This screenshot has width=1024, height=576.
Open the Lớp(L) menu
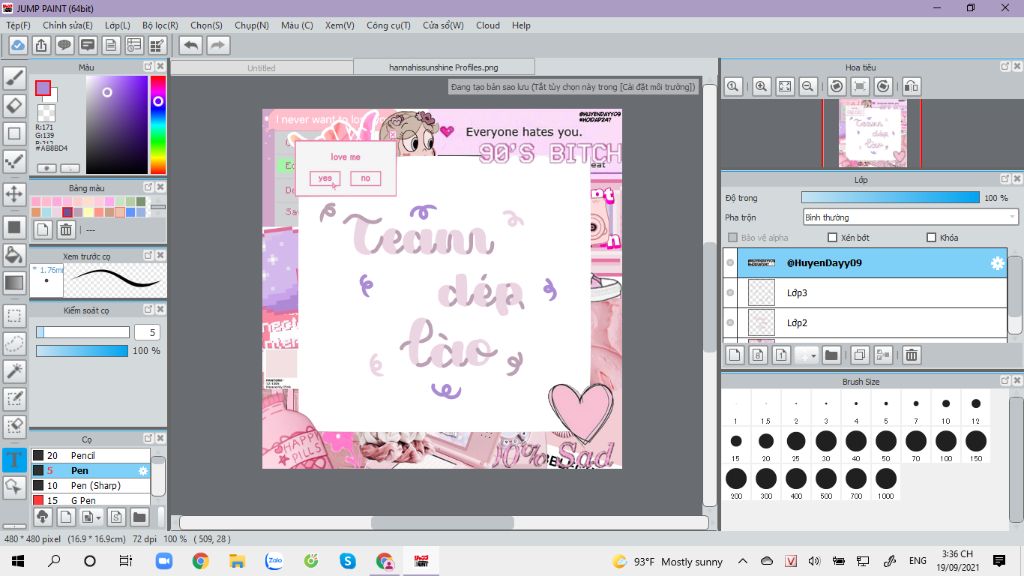(118, 25)
